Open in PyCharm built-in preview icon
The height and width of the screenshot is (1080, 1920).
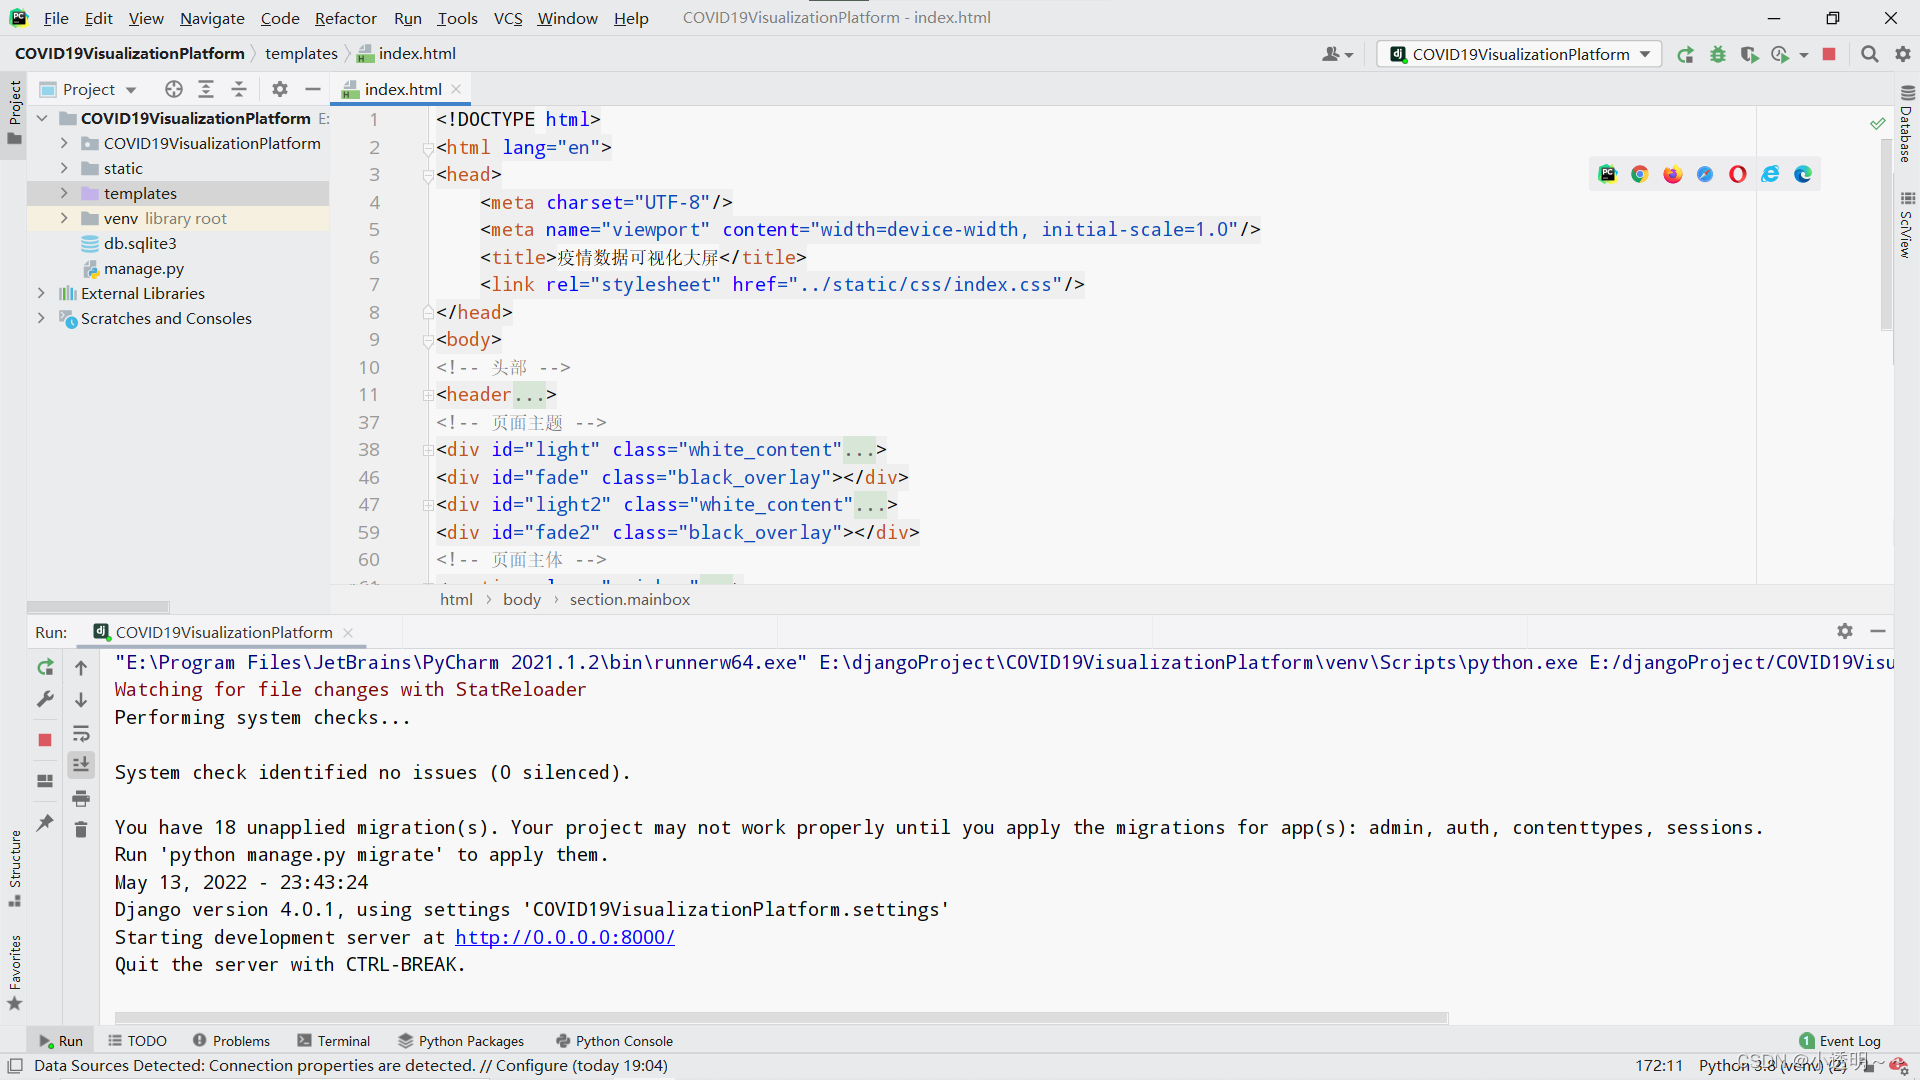[1608, 174]
